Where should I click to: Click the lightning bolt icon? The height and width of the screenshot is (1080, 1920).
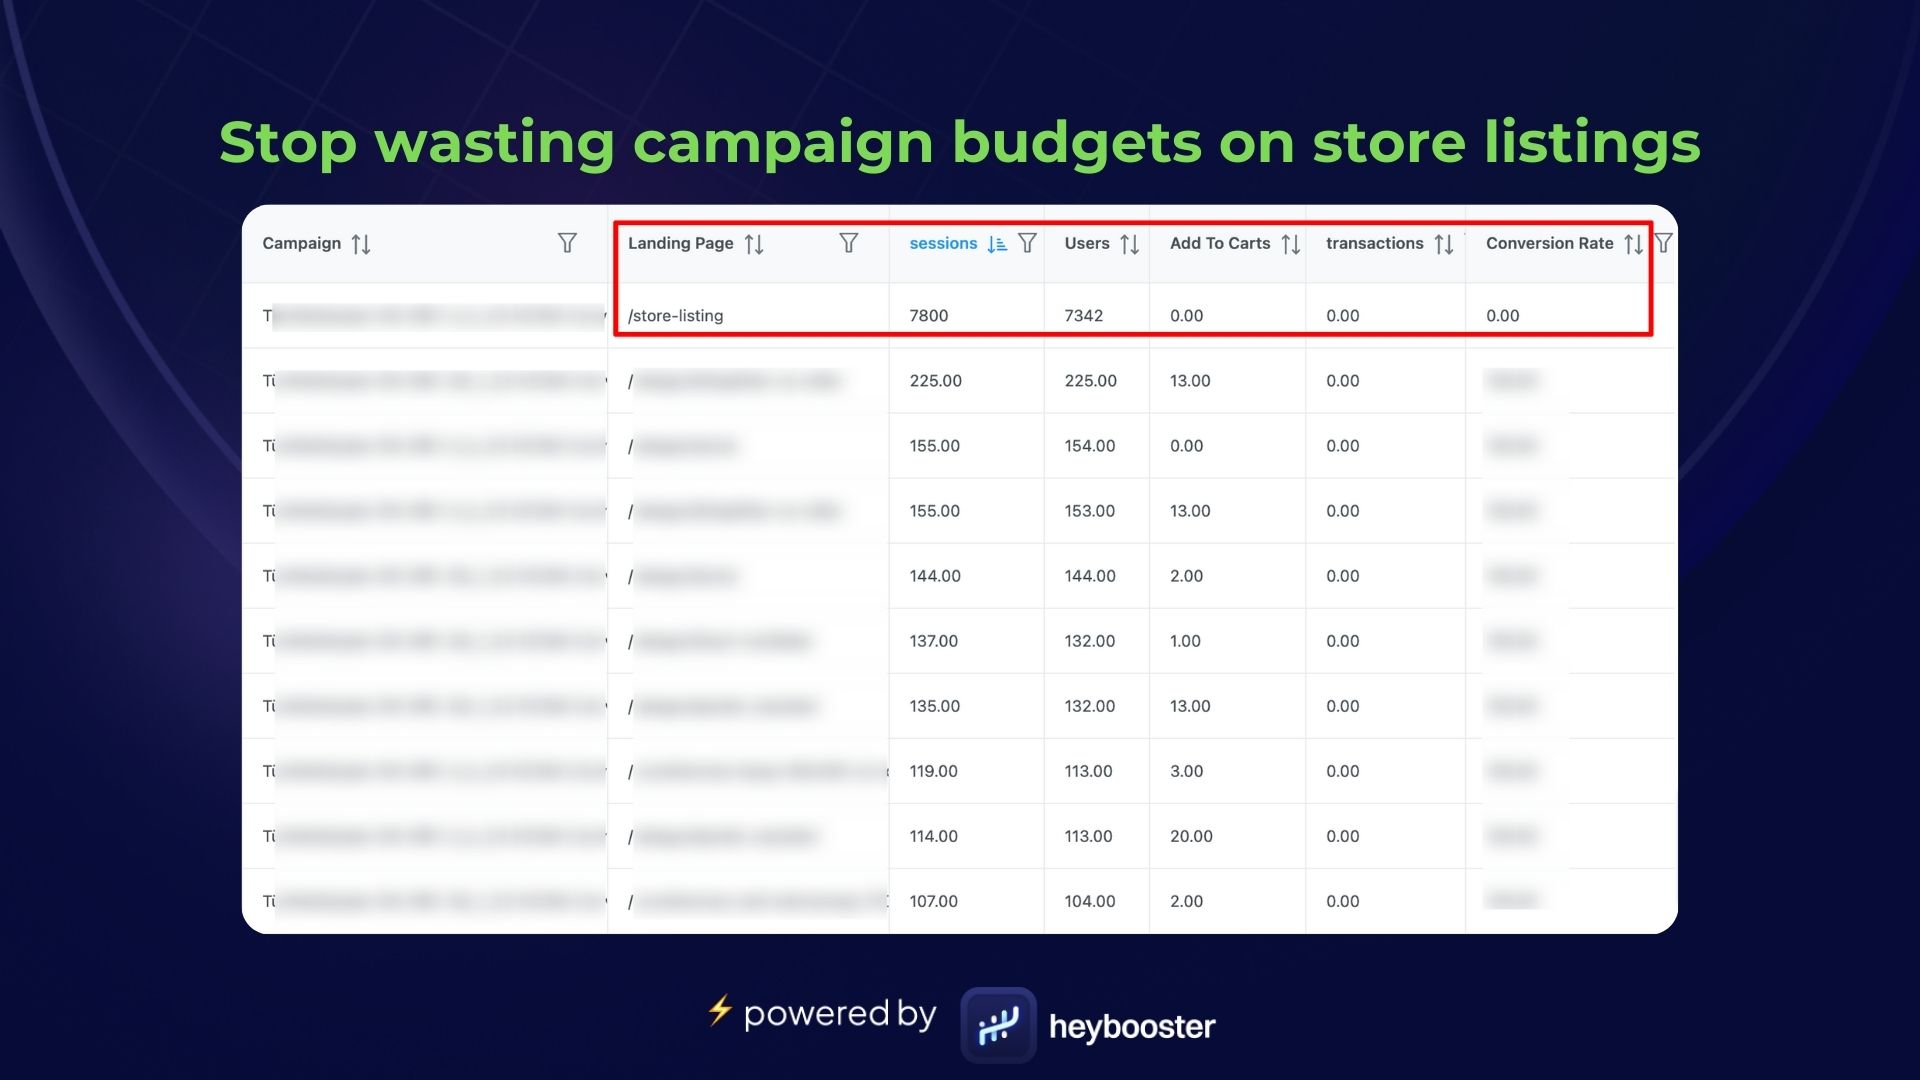point(719,1011)
